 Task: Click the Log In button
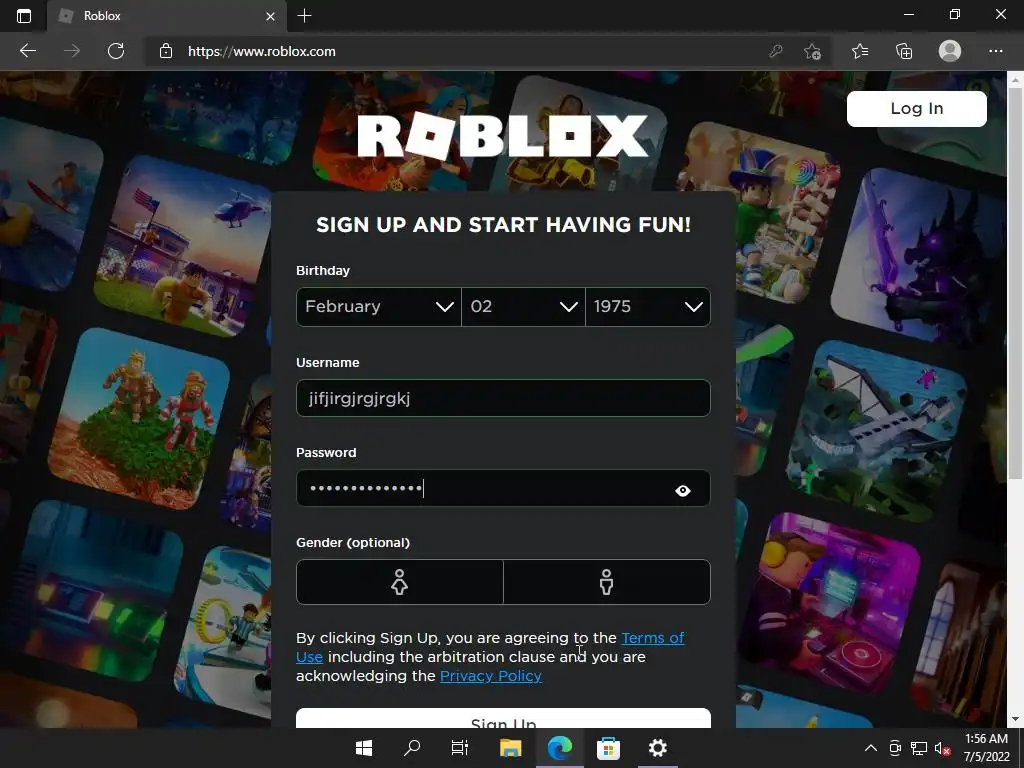pyautogui.click(x=916, y=108)
